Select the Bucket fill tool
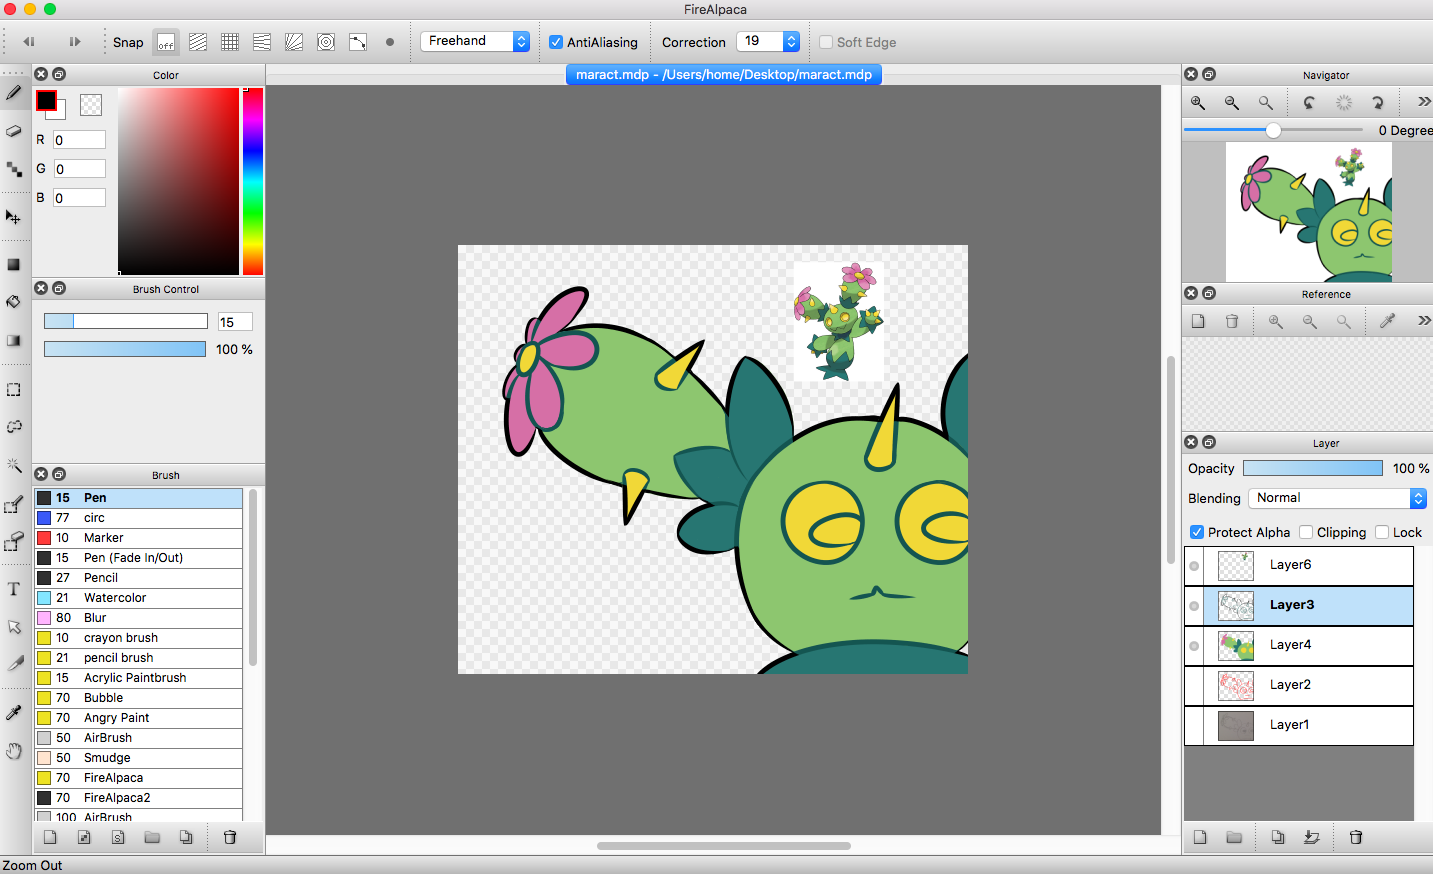 tap(14, 302)
